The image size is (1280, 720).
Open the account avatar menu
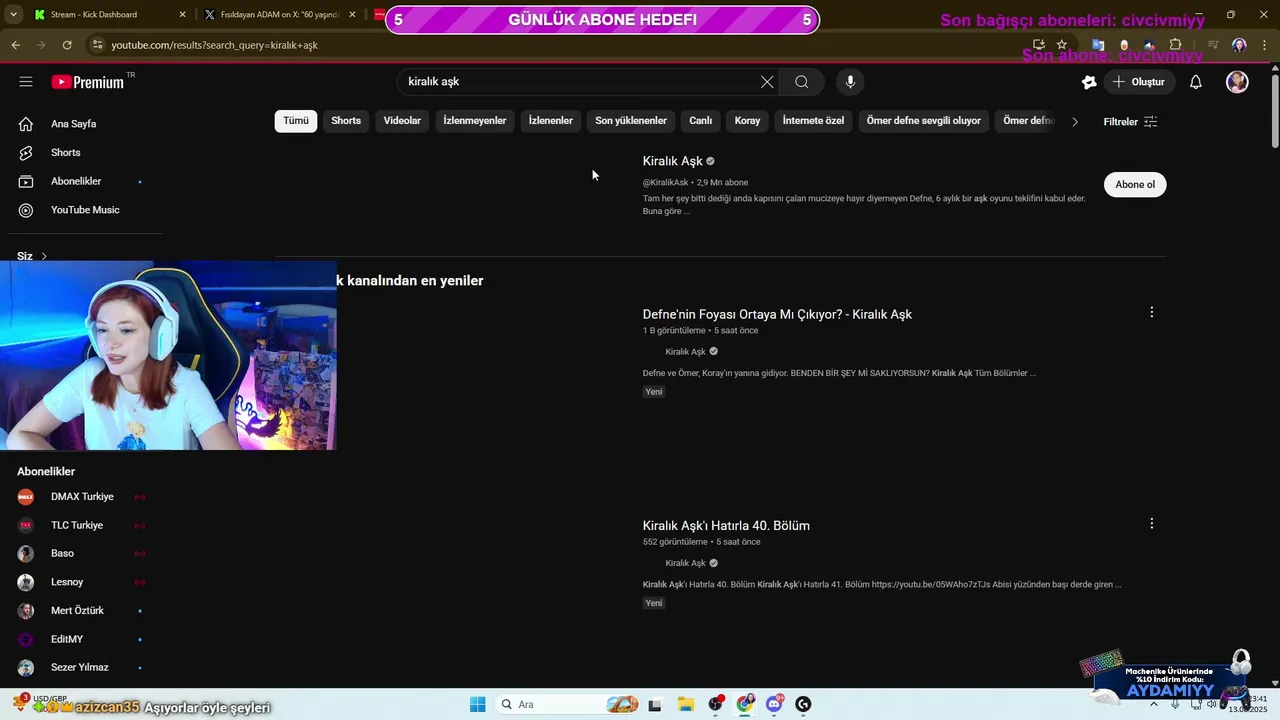pyautogui.click(x=1237, y=82)
